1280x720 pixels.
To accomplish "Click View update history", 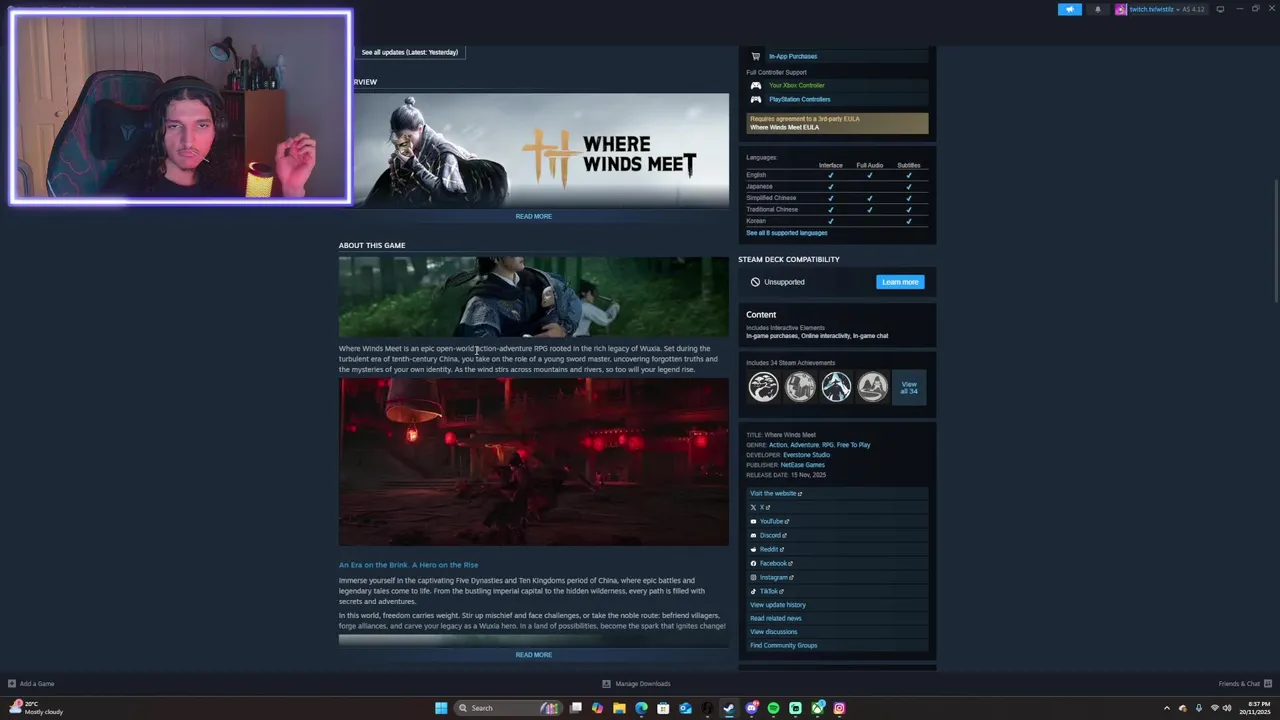I will point(838,605).
